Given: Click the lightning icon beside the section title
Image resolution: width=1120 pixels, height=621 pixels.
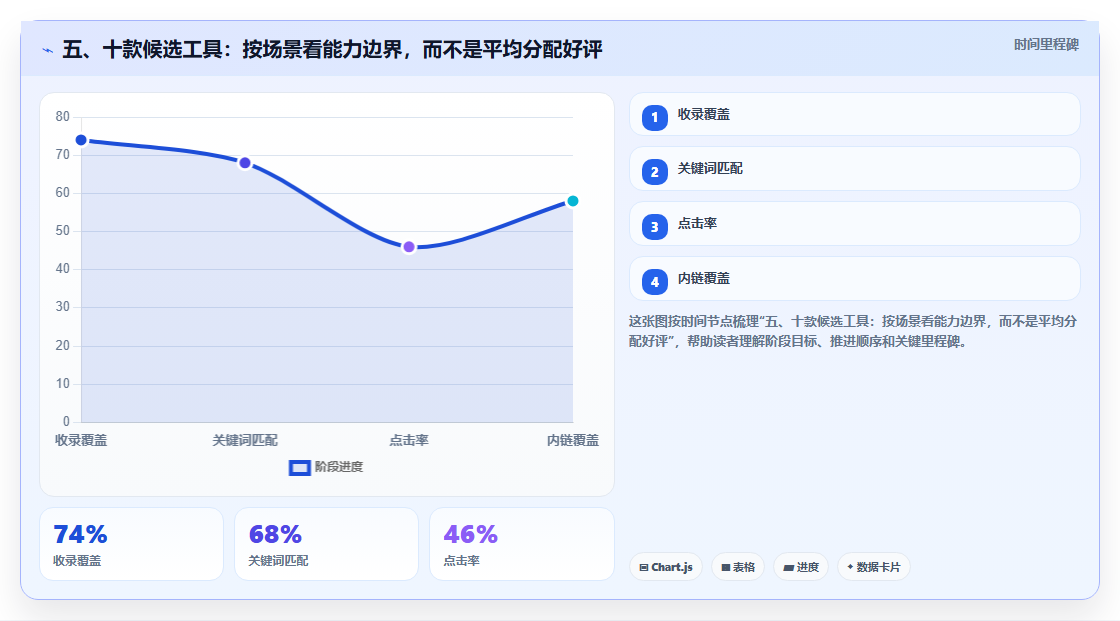Looking at the screenshot, I should (48, 50).
